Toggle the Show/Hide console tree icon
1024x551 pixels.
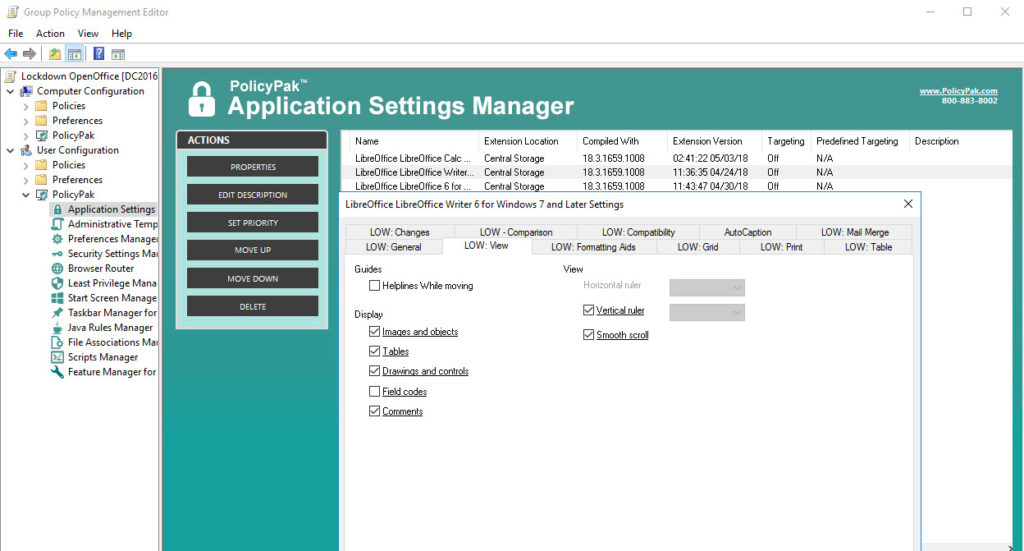[x=74, y=54]
